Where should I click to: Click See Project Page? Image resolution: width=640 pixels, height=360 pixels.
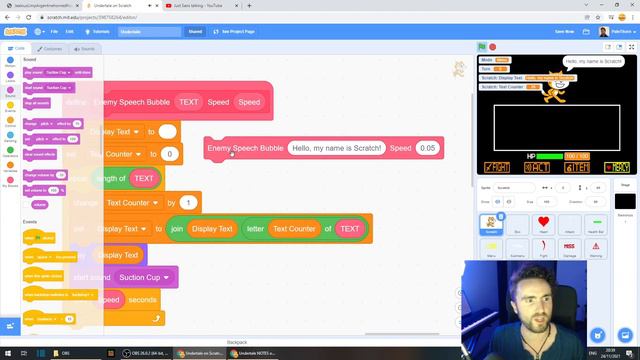(x=234, y=31)
